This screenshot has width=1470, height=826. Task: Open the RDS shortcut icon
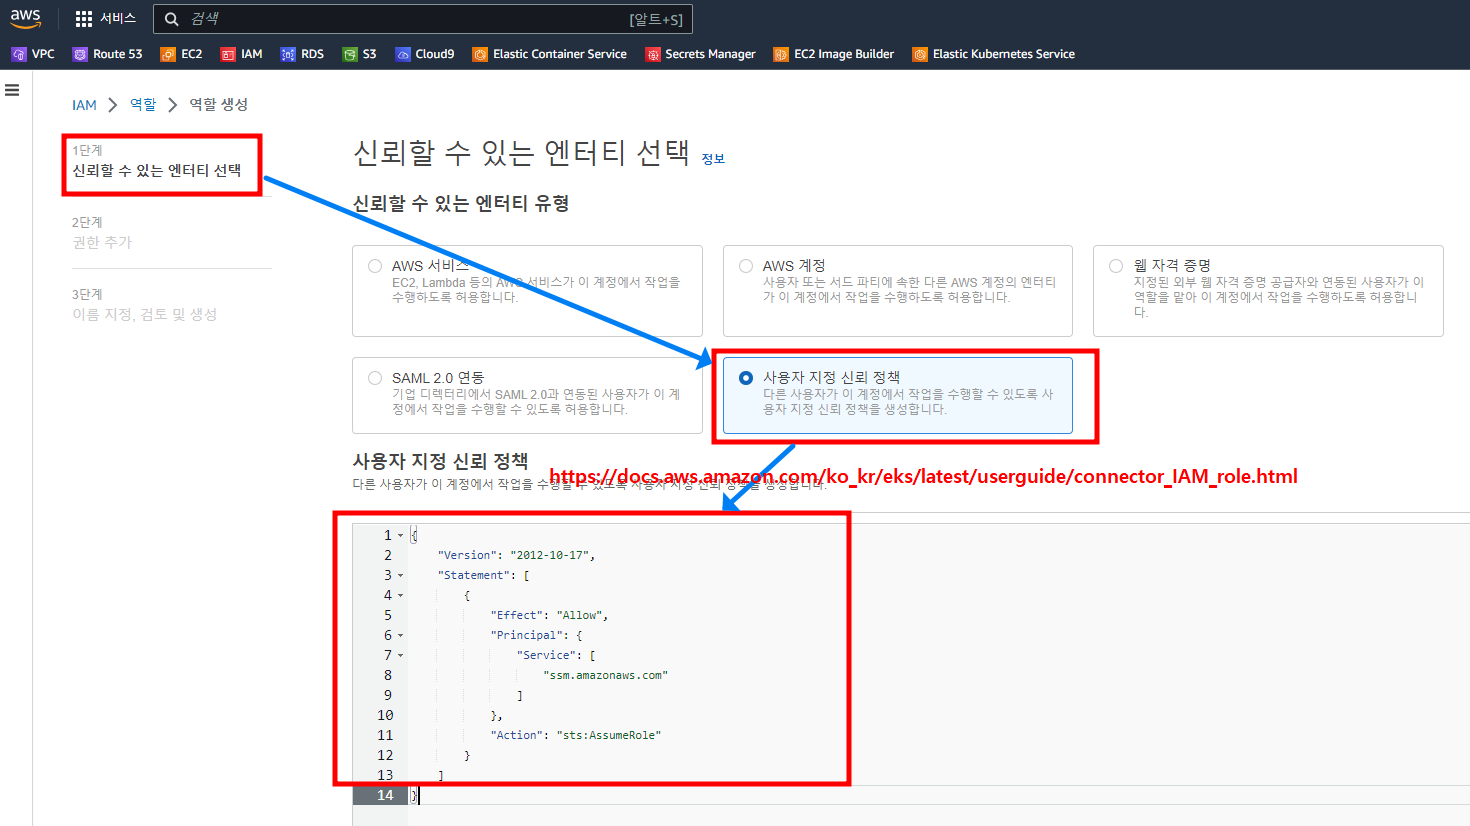point(288,54)
